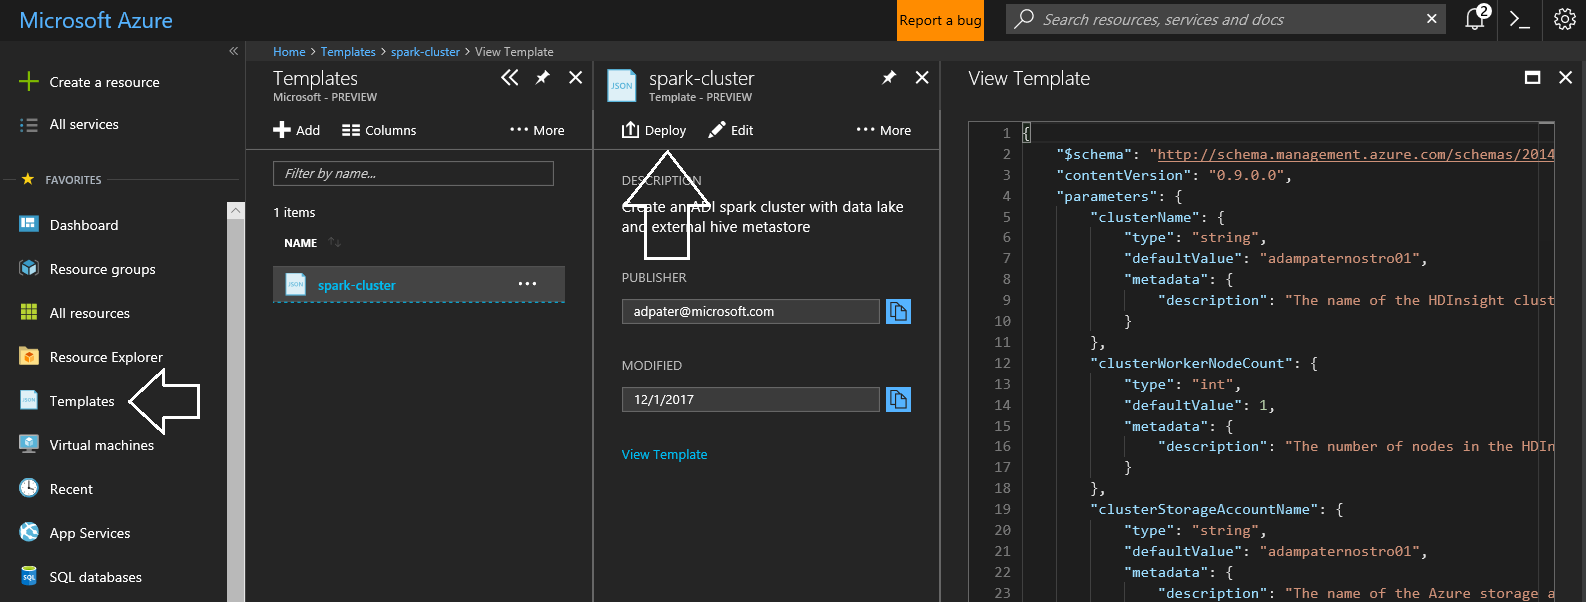This screenshot has width=1586, height=602.
Task: Click the modified date field
Action: tap(750, 399)
